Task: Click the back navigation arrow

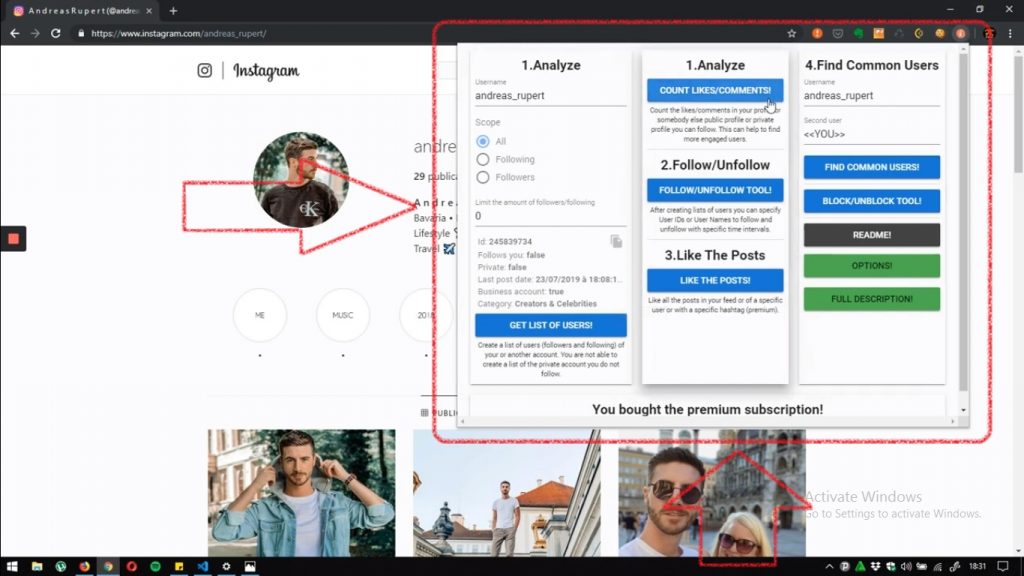Action: (x=14, y=32)
